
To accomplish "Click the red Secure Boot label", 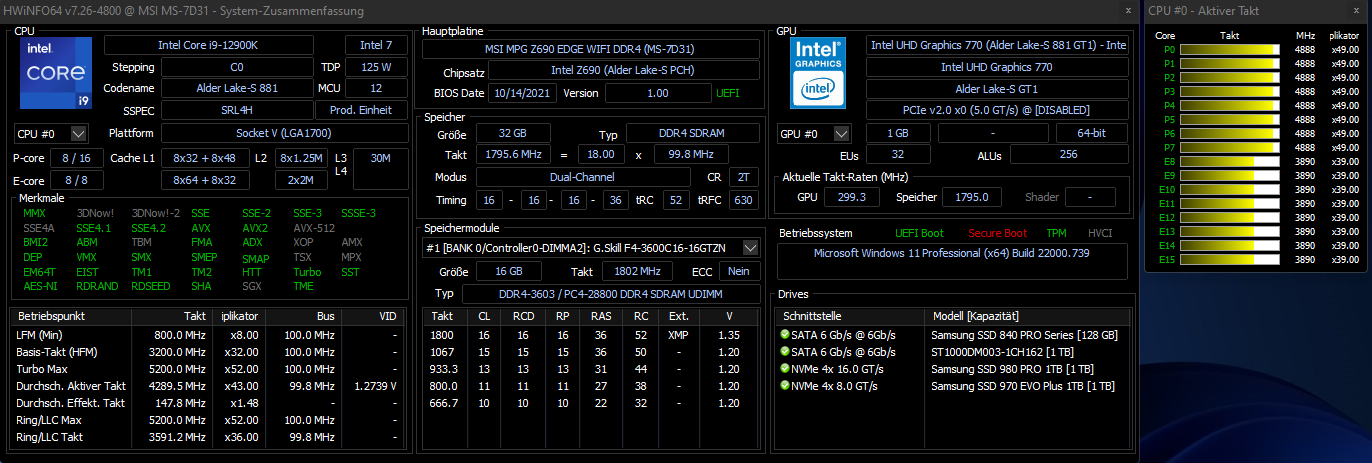I will pos(997,233).
